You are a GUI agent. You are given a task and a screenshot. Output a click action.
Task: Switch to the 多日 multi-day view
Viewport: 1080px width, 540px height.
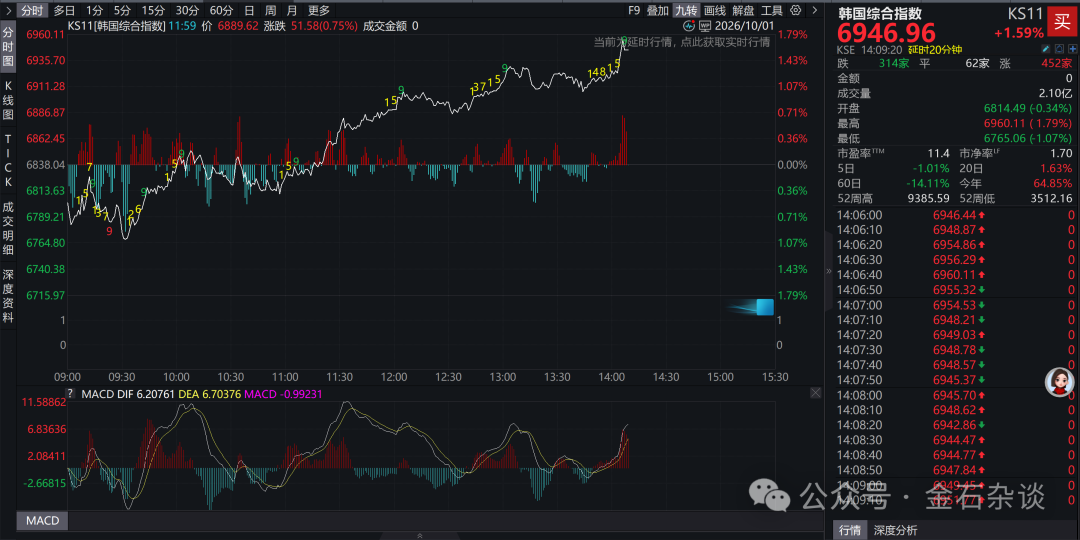pos(65,10)
